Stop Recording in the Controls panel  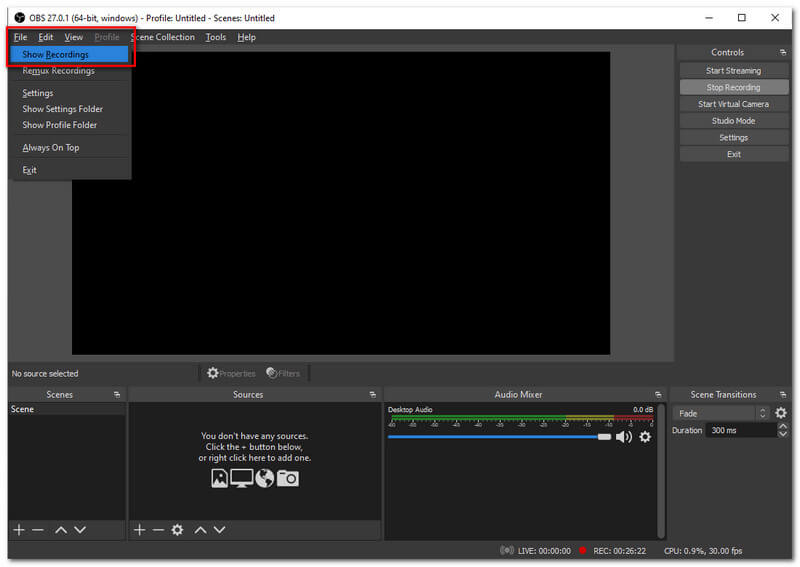tap(733, 87)
